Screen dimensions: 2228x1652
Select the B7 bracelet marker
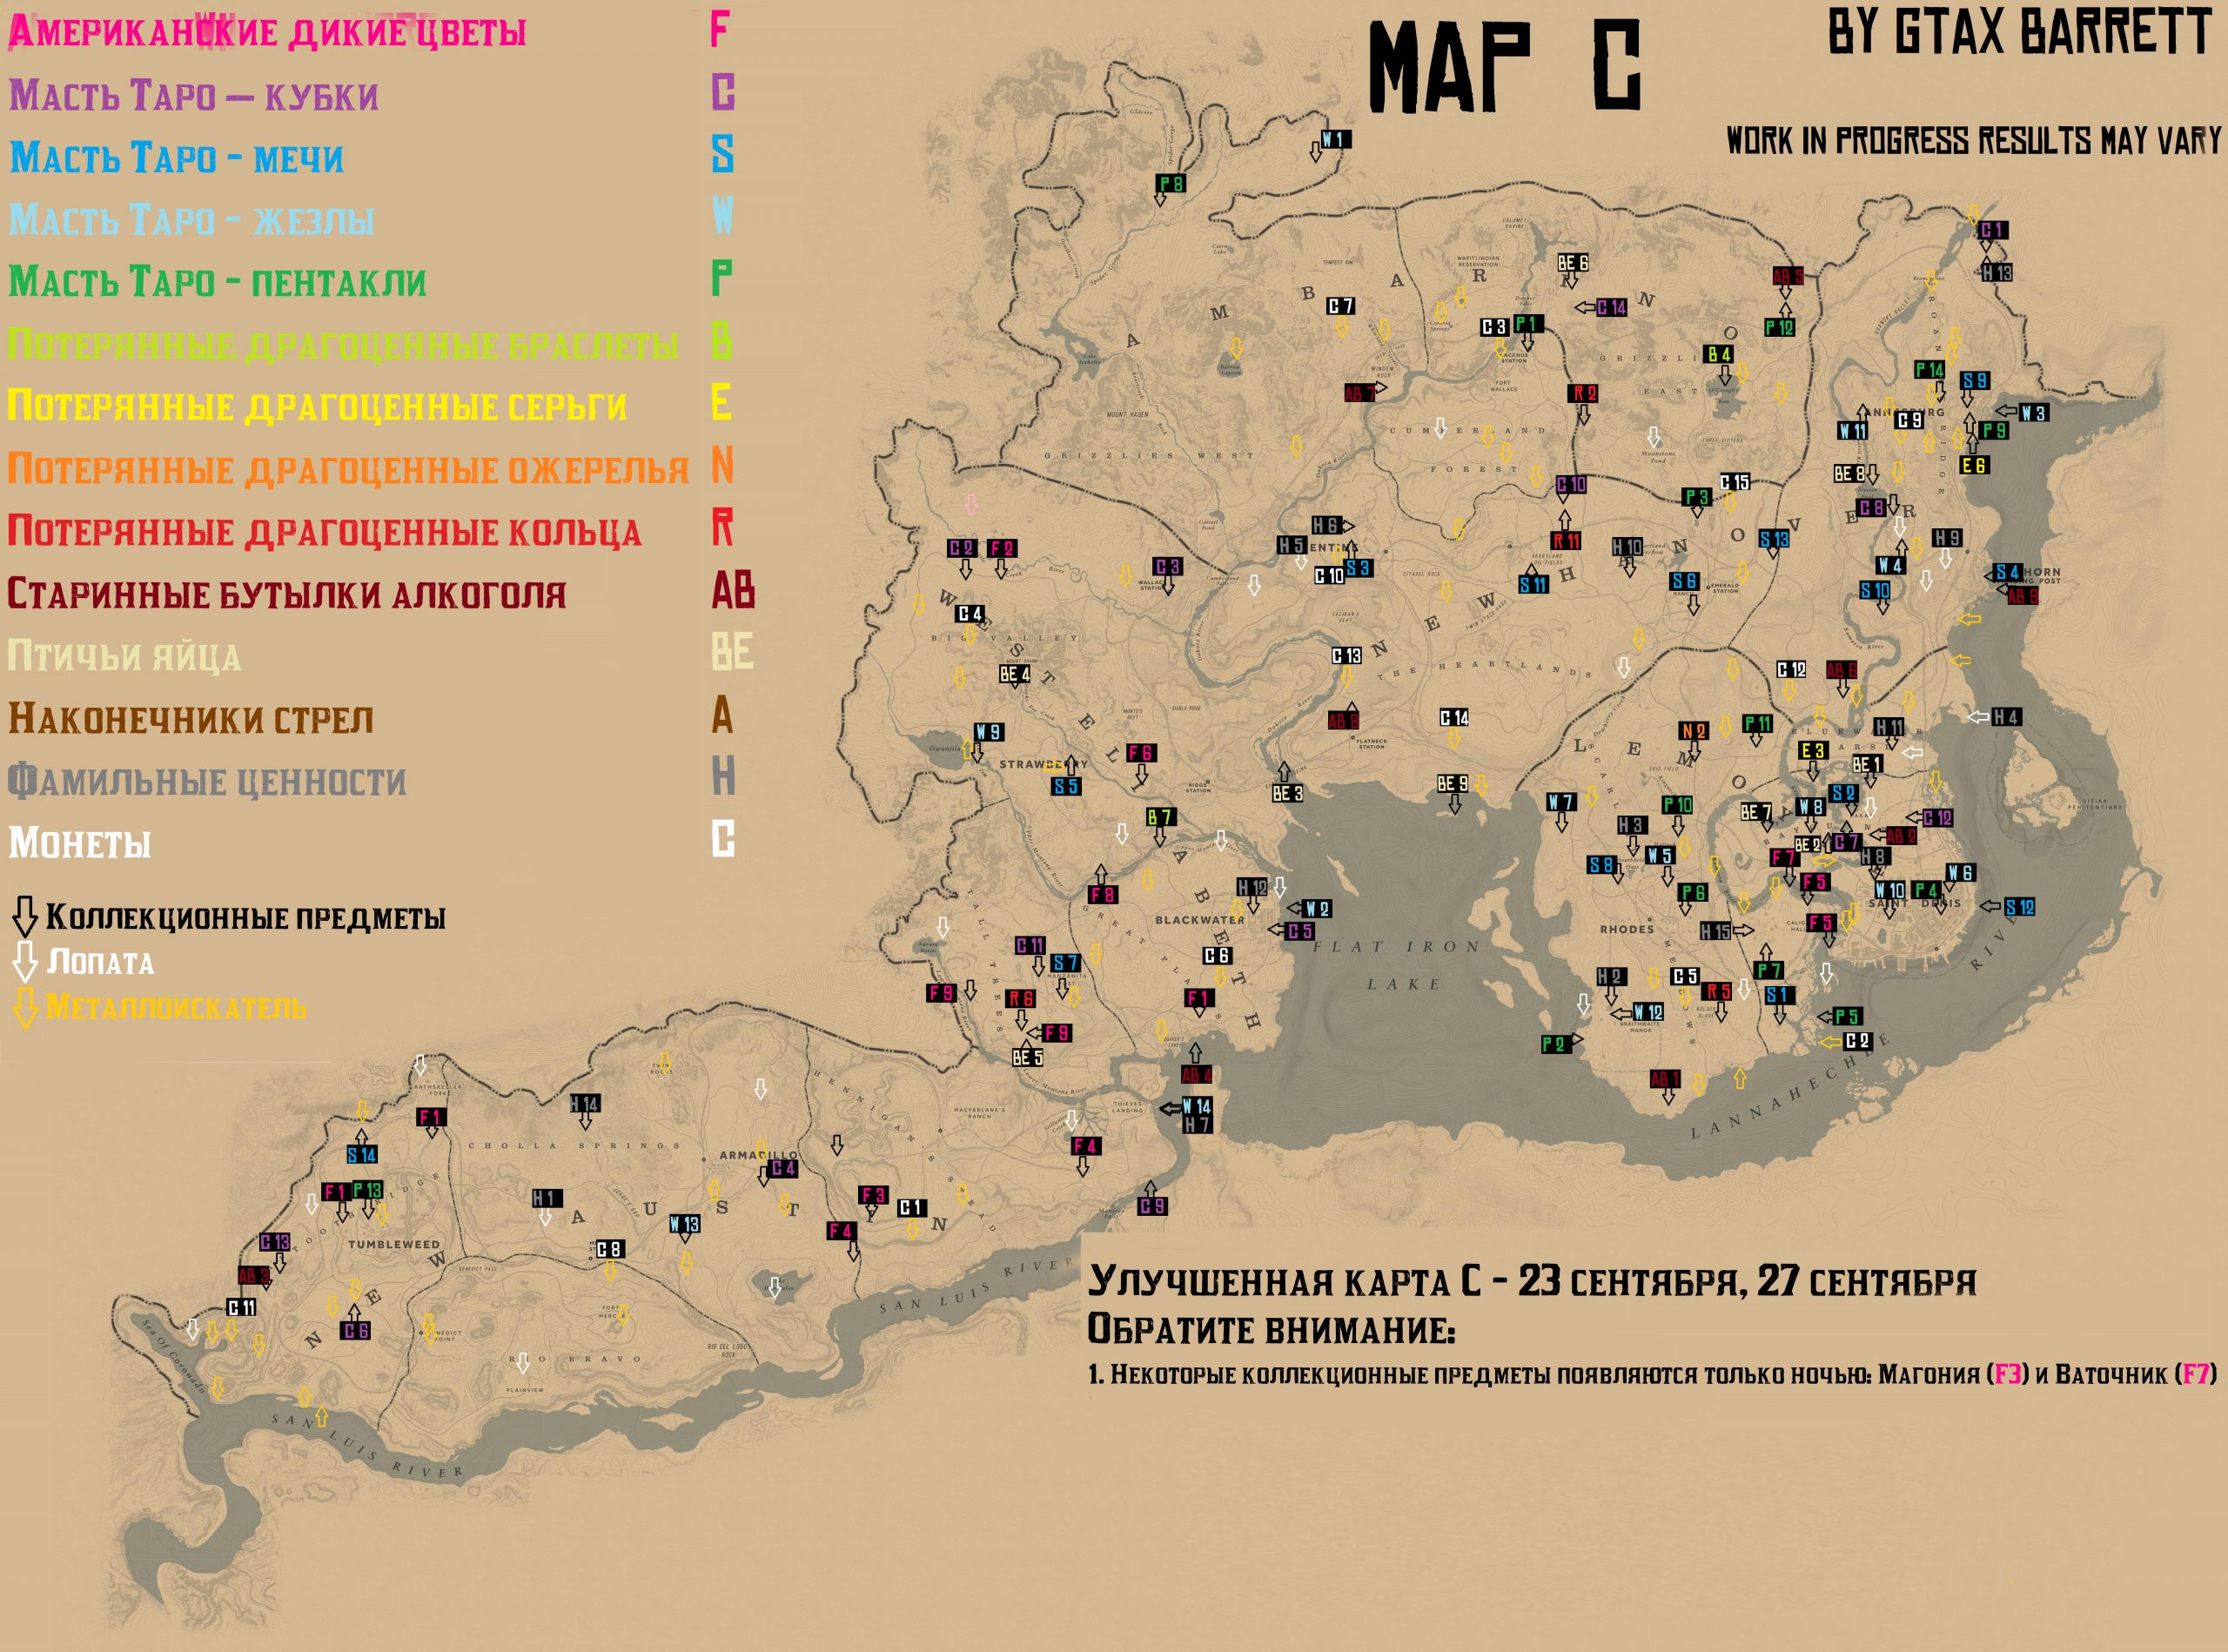coord(1160,817)
